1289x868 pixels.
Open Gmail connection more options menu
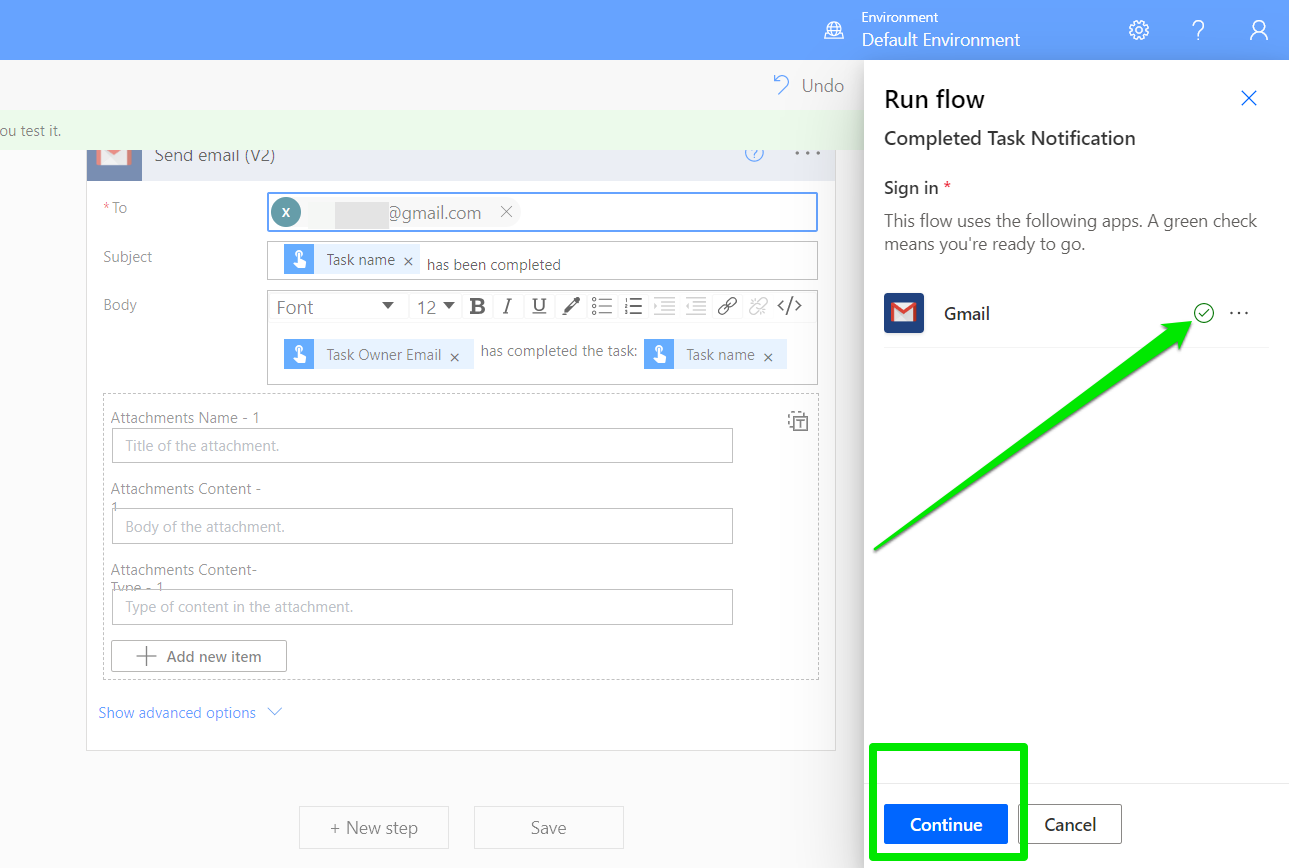point(1239,313)
